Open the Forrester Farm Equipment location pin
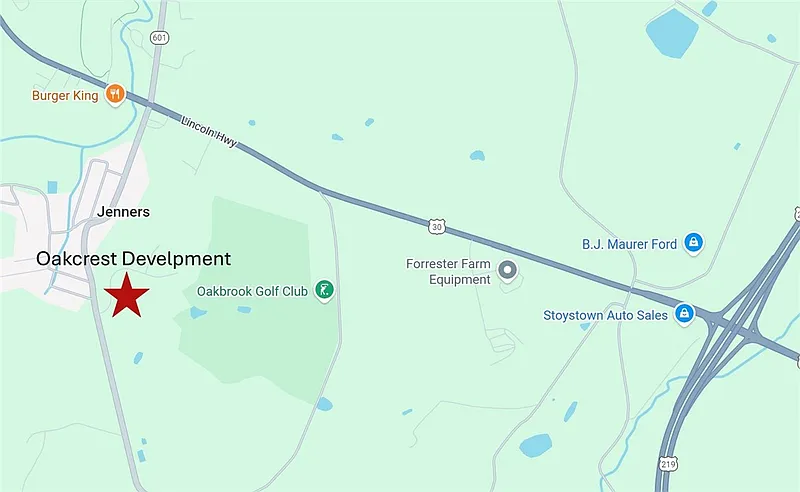 tap(507, 270)
